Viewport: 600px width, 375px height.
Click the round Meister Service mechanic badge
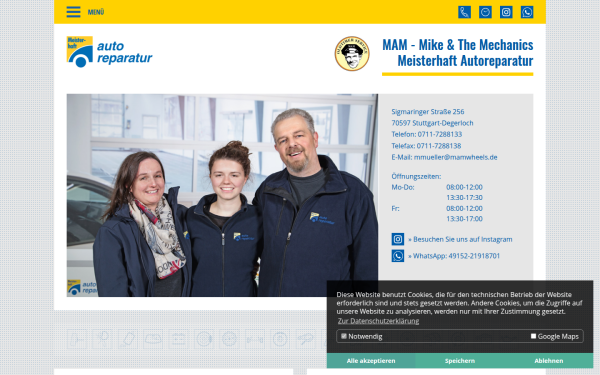click(x=352, y=54)
